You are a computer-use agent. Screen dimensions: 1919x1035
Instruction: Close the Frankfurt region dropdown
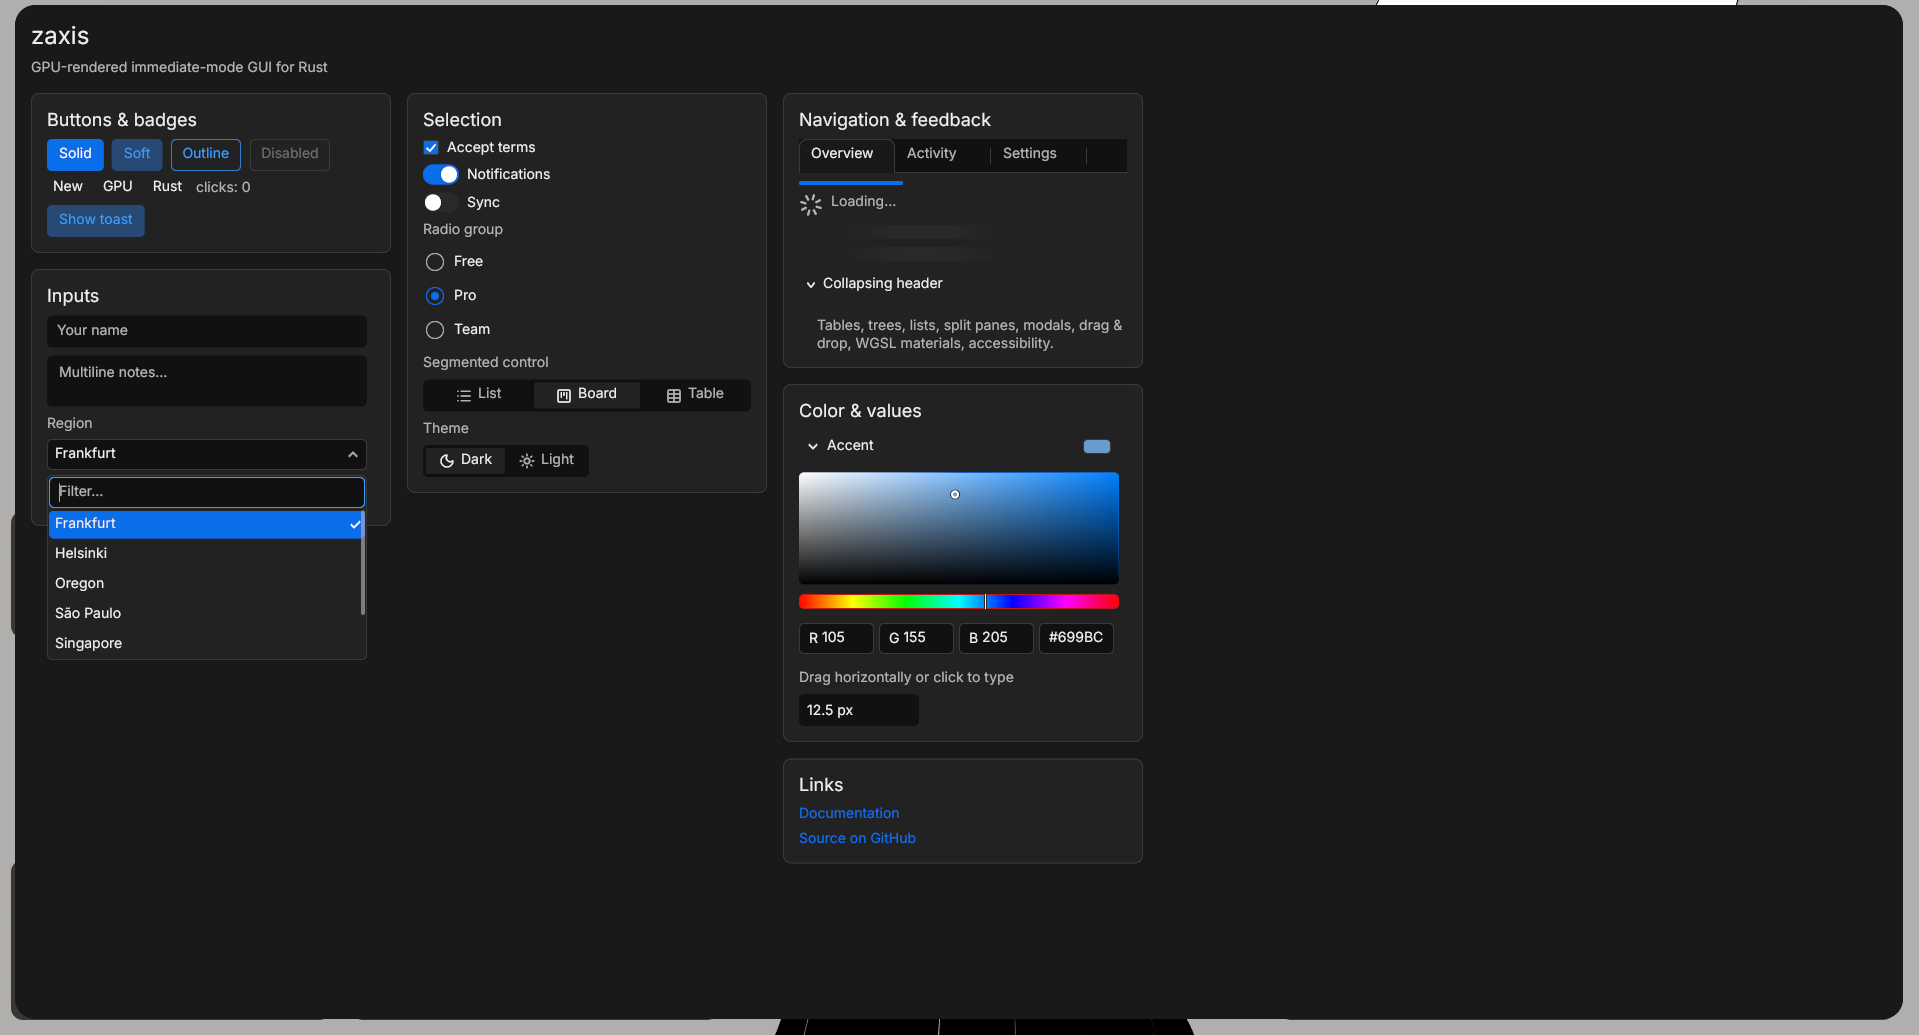click(x=207, y=454)
